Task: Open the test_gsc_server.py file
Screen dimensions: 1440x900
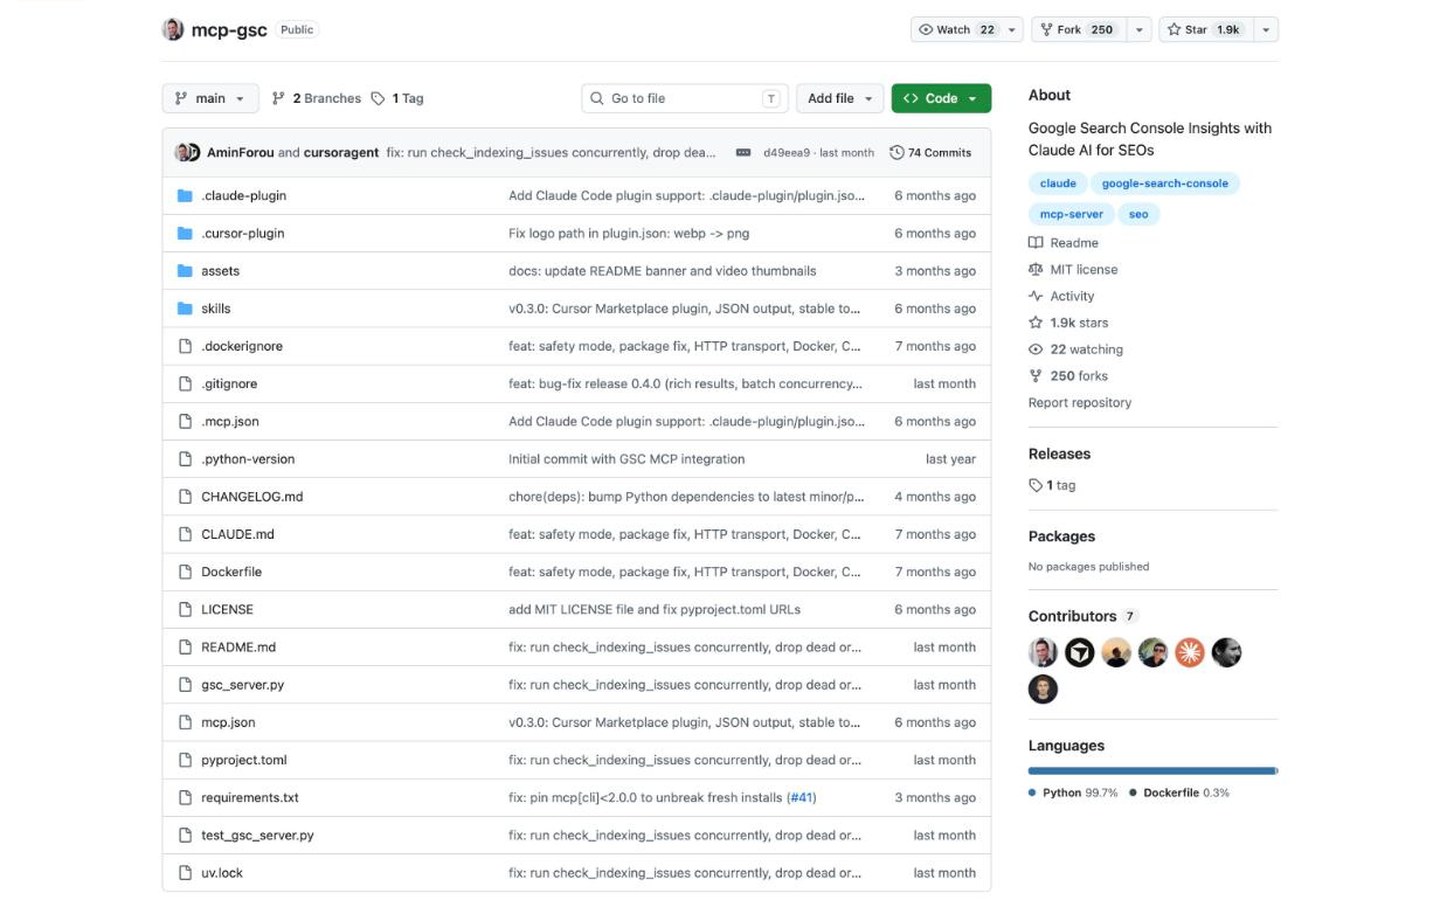Action: pyautogui.click(x=257, y=836)
